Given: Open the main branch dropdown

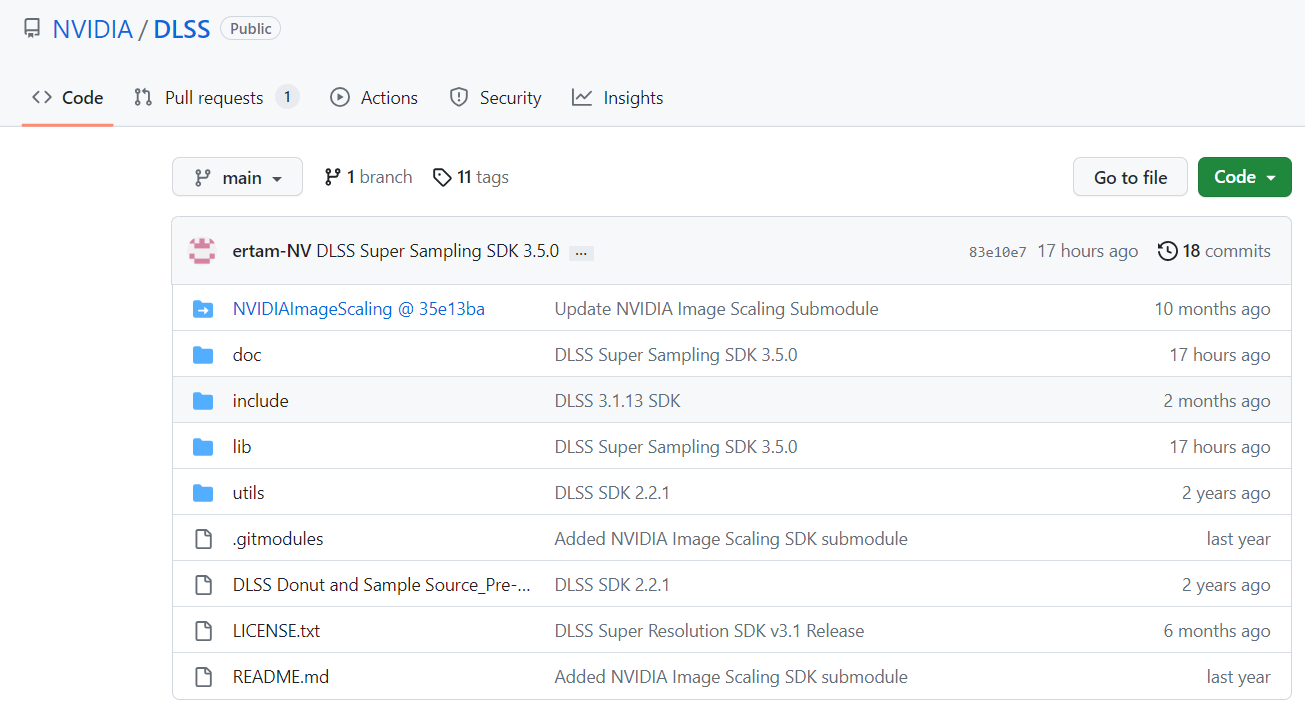Looking at the screenshot, I should pos(237,177).
